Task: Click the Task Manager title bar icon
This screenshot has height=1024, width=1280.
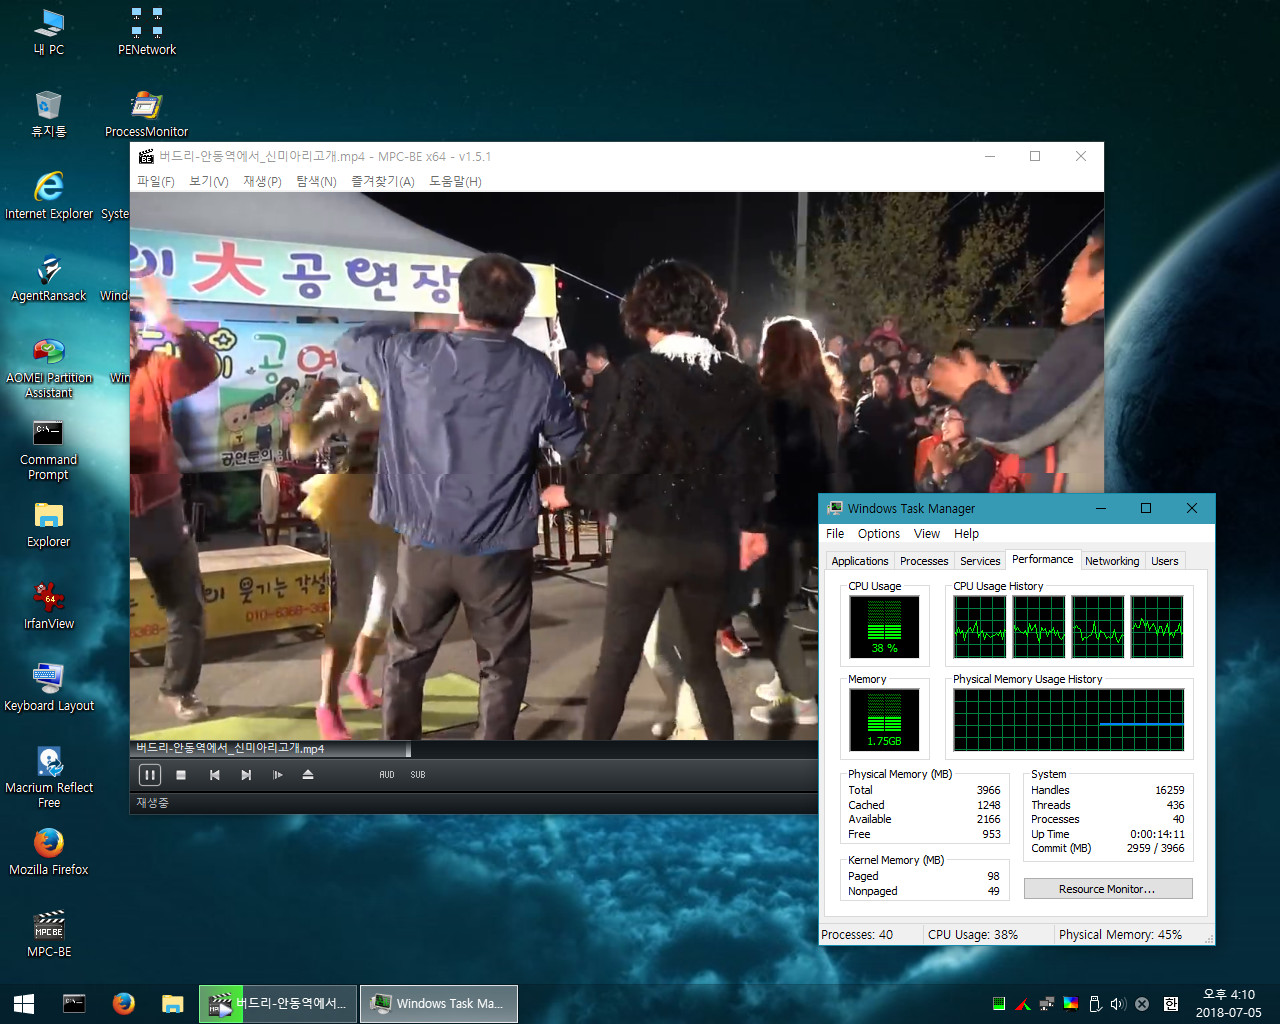Action: (835, 508)
